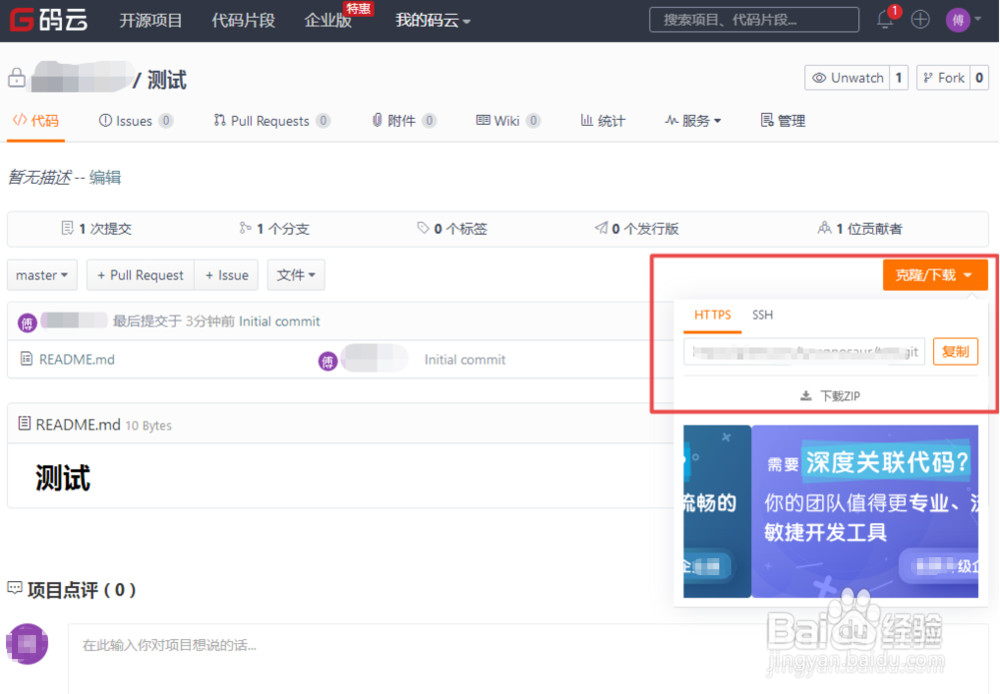Click the 复制 copy button
Viewport: 1000px width, 694px height.
point(955,351)
